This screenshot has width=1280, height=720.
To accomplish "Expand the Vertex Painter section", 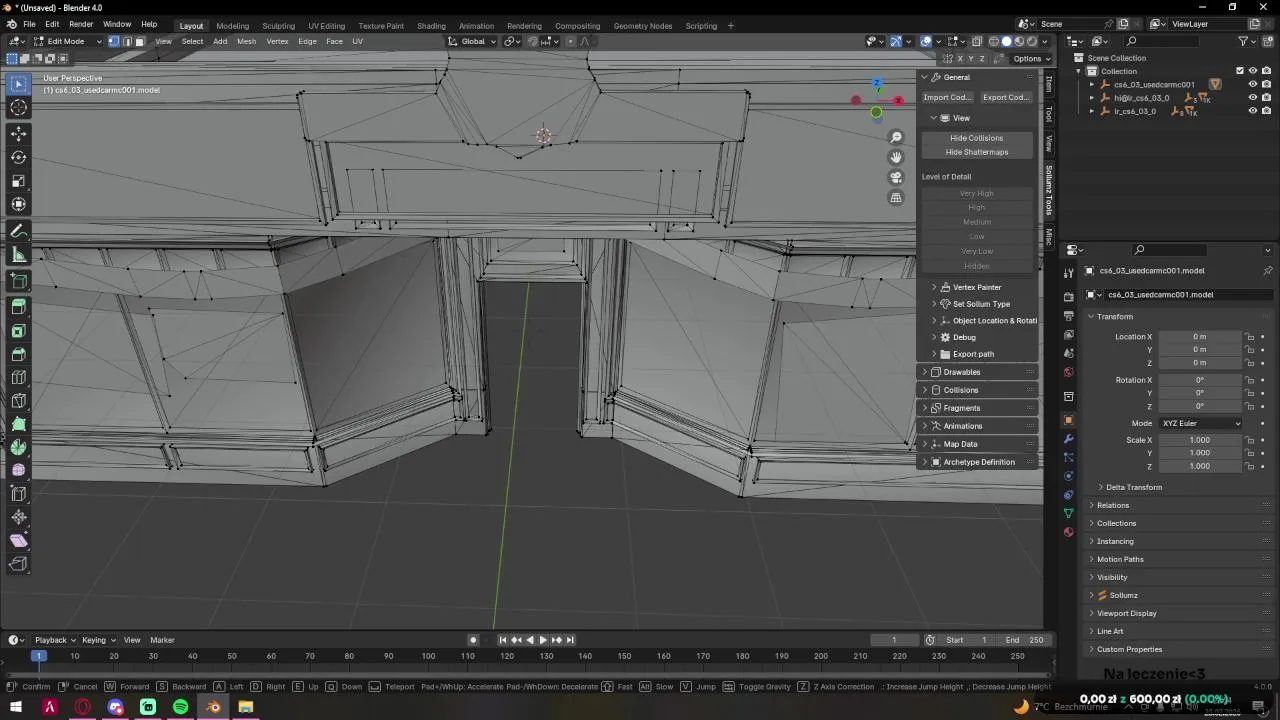I will point(977,287).
